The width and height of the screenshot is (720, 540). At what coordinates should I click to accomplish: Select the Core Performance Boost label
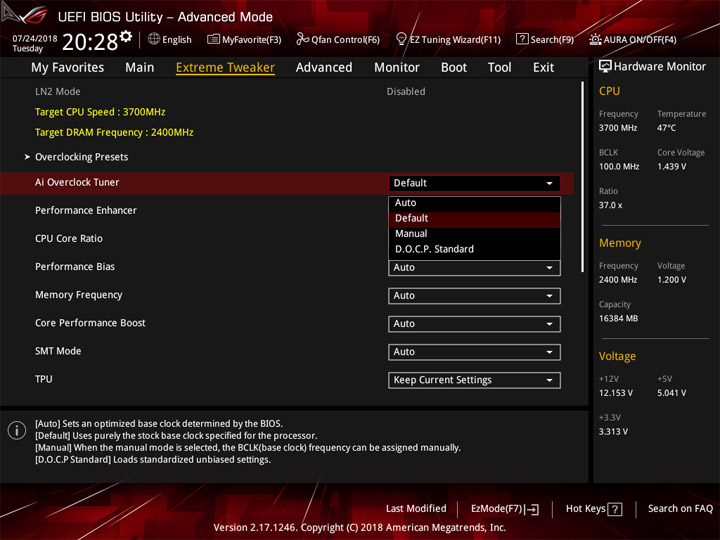click(90, 323)
